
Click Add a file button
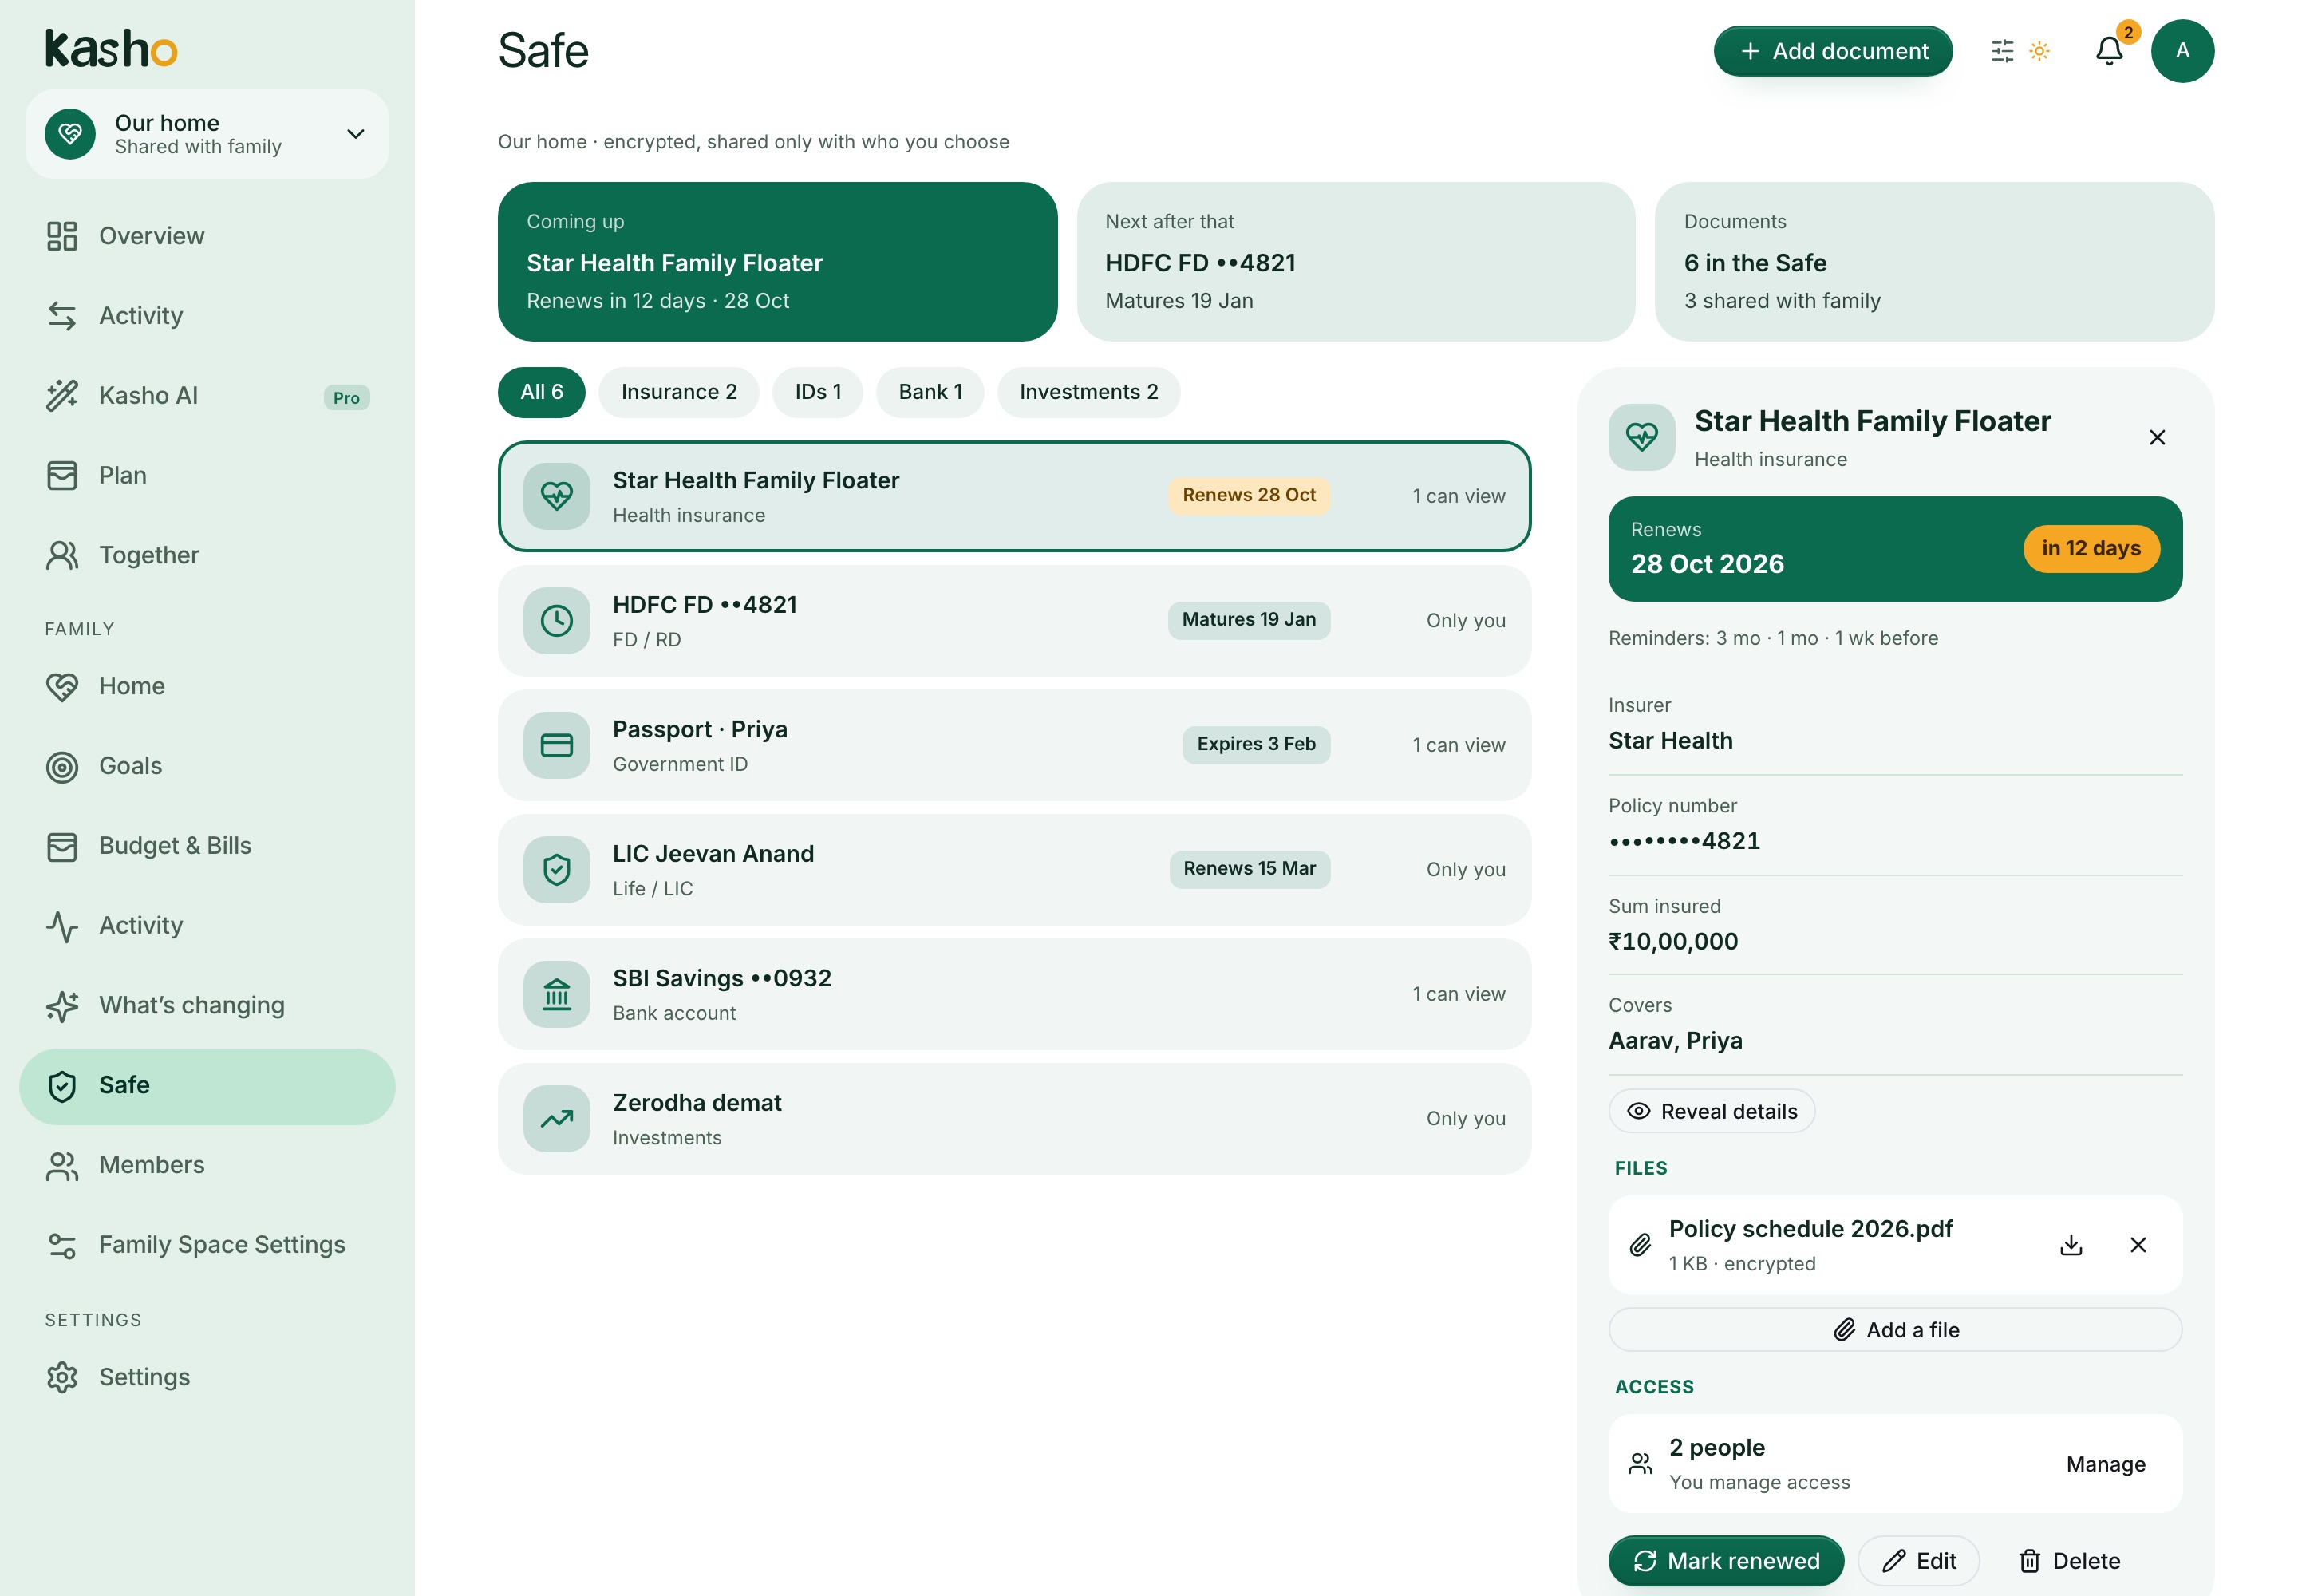1895,1330
